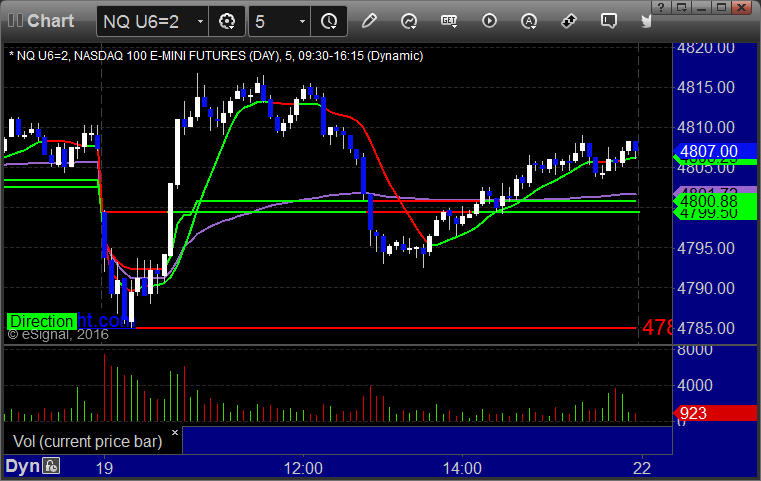Click the 12:00 time axis label

303,468
